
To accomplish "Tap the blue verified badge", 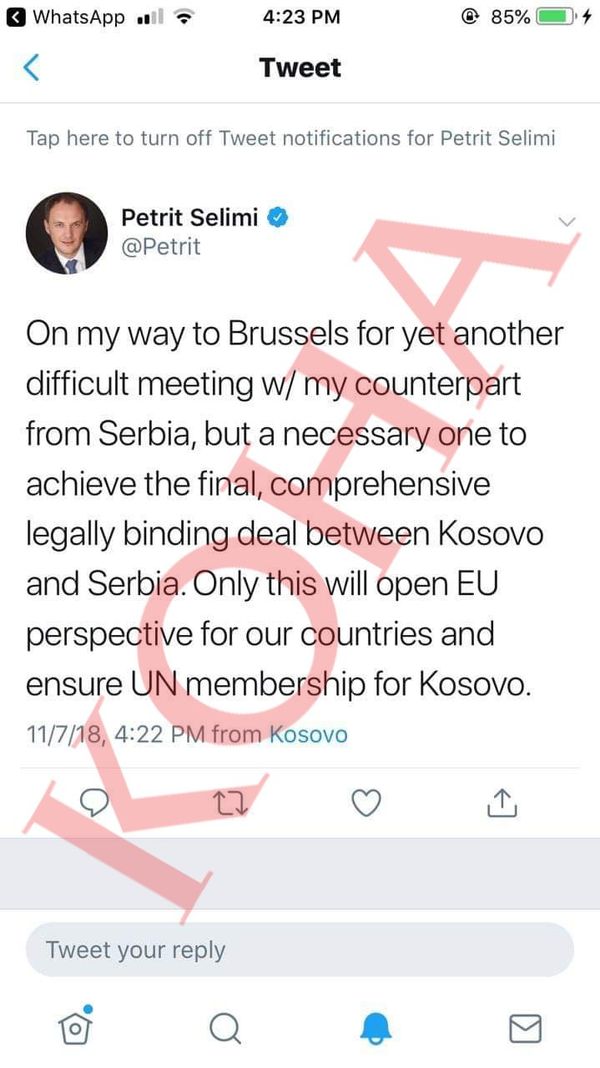I will [277, 218].
